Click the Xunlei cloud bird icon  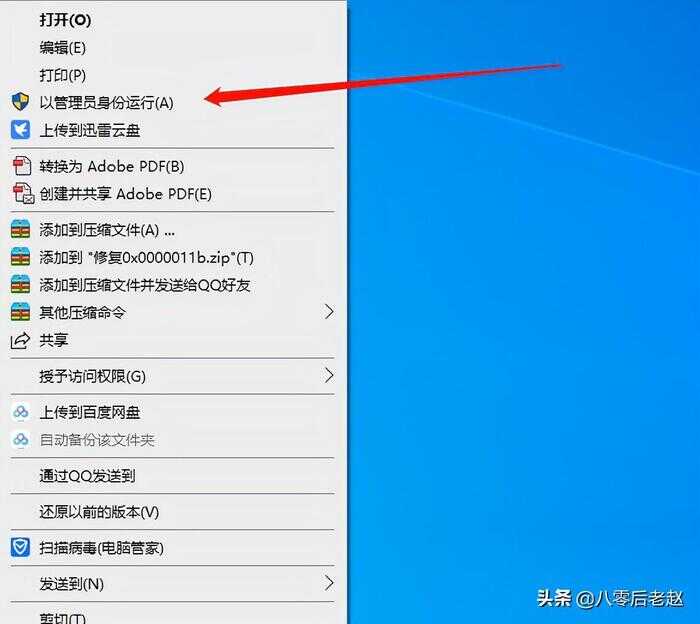pyautogui.click(x=20, y=130)
